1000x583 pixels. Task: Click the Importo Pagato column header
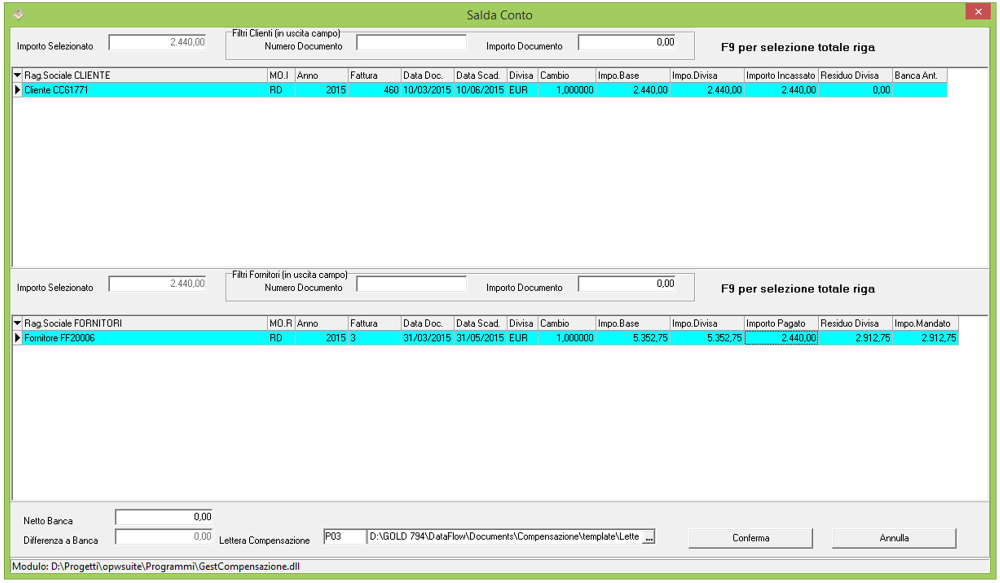click(781, 324)
